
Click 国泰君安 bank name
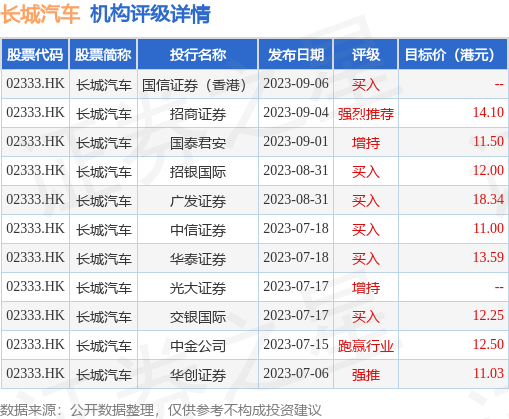coord(198,143)
